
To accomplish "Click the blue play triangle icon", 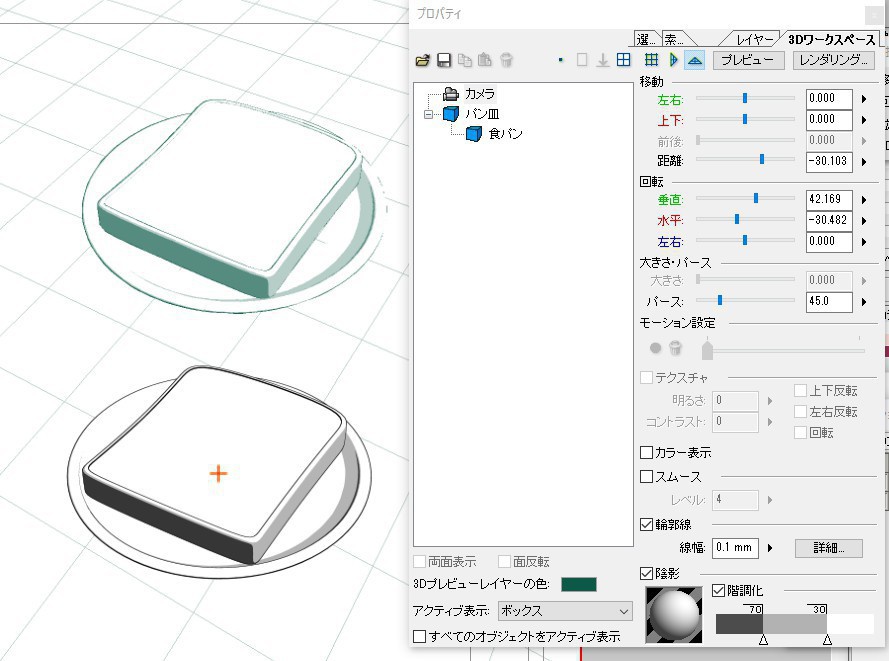I will click(672, 59).
